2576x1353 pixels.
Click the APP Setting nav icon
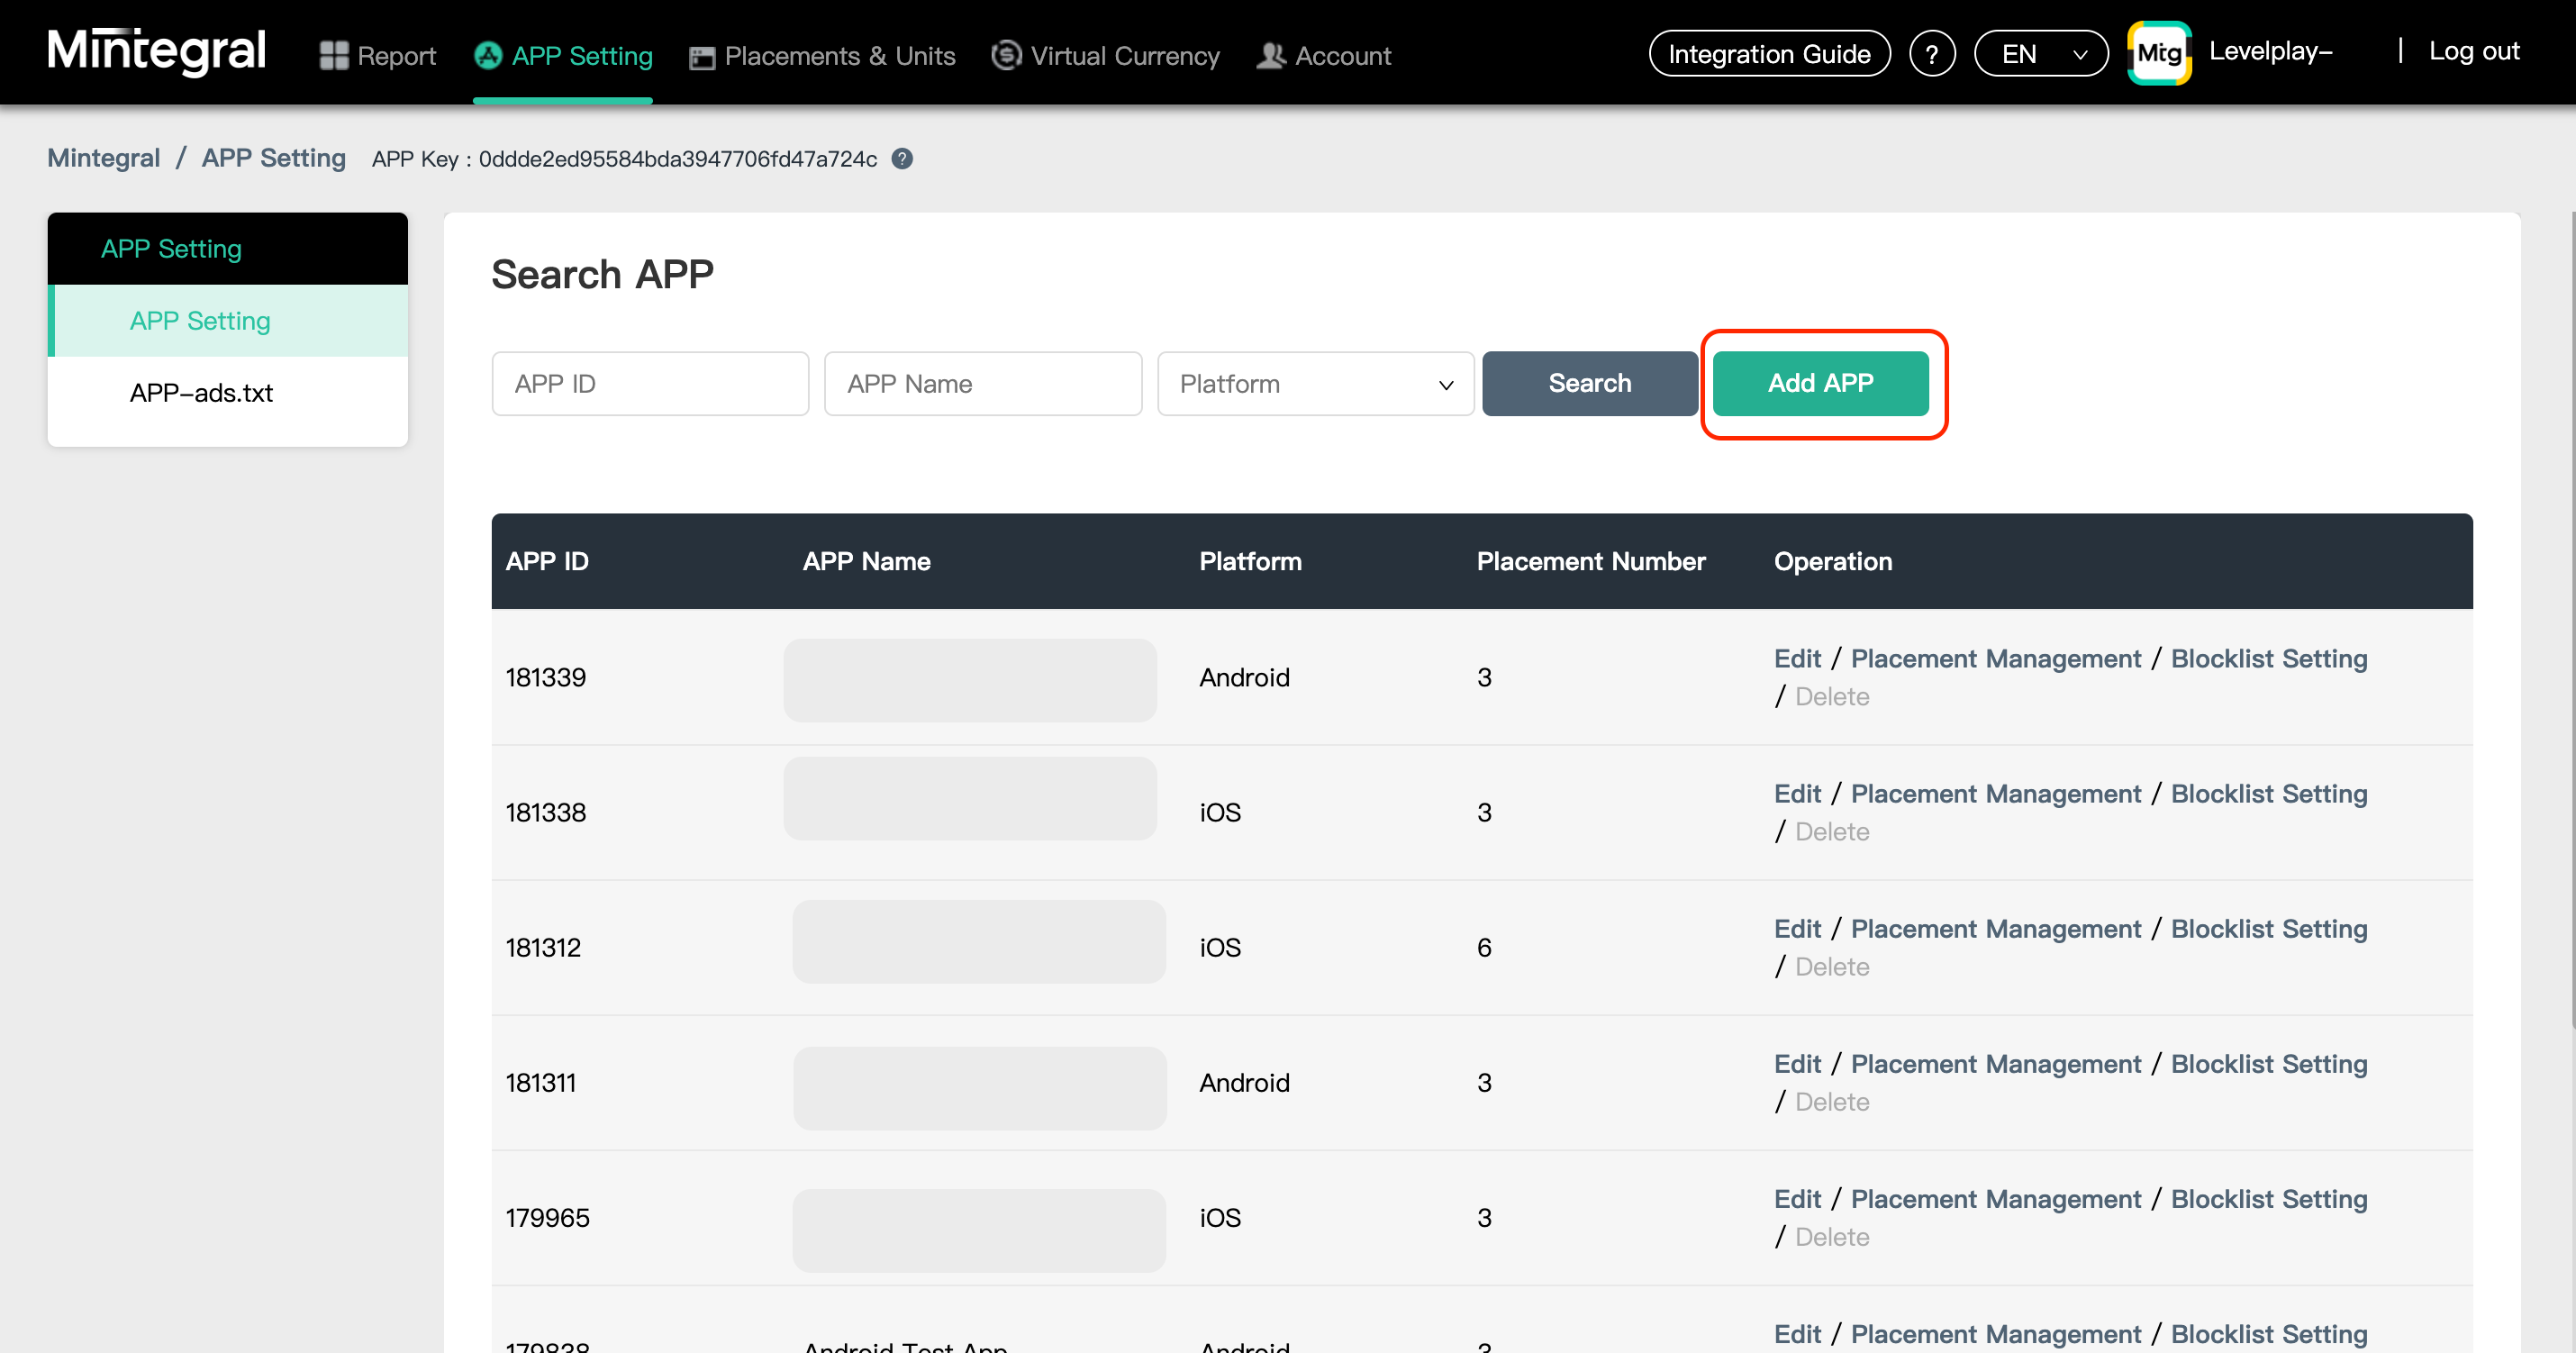tap(488, 56)
